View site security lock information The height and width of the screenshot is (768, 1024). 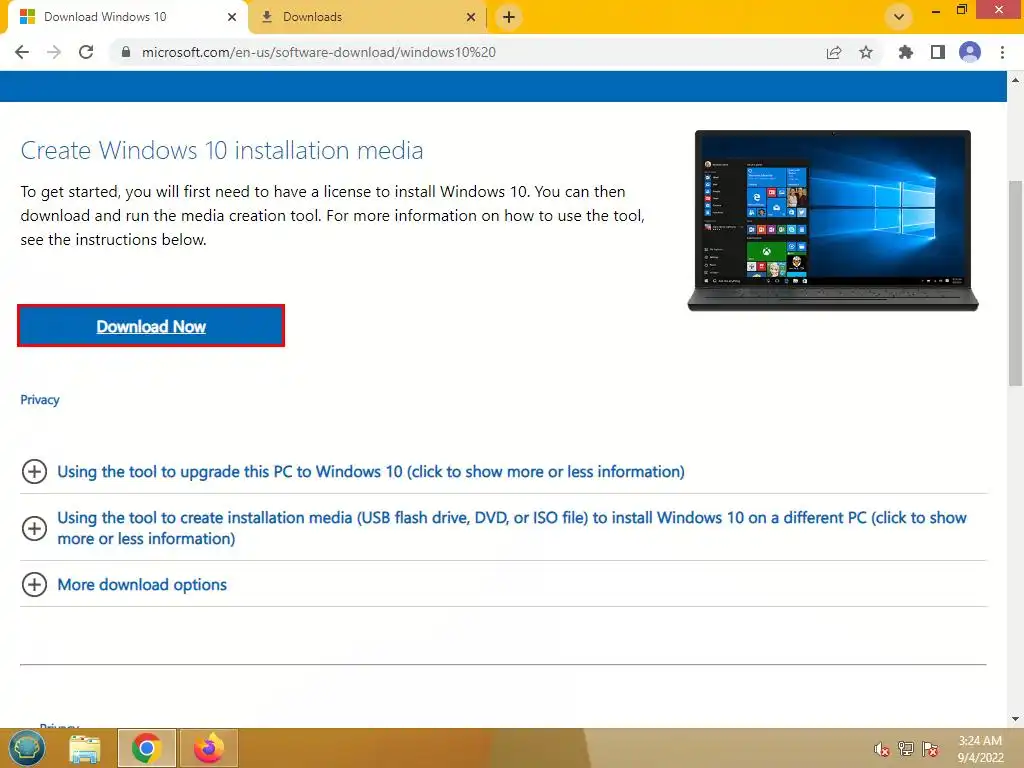click(126, 52)
